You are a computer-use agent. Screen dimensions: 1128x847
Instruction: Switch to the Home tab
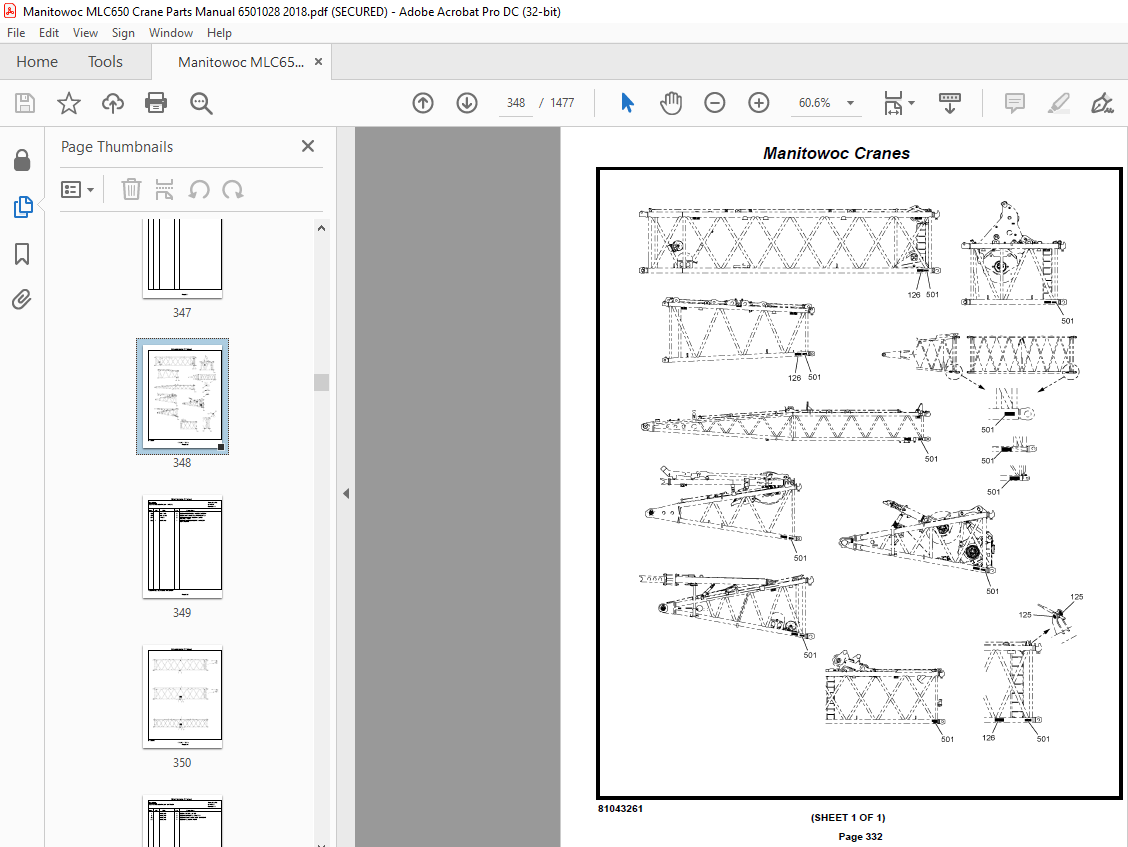(x=37, y=62)
